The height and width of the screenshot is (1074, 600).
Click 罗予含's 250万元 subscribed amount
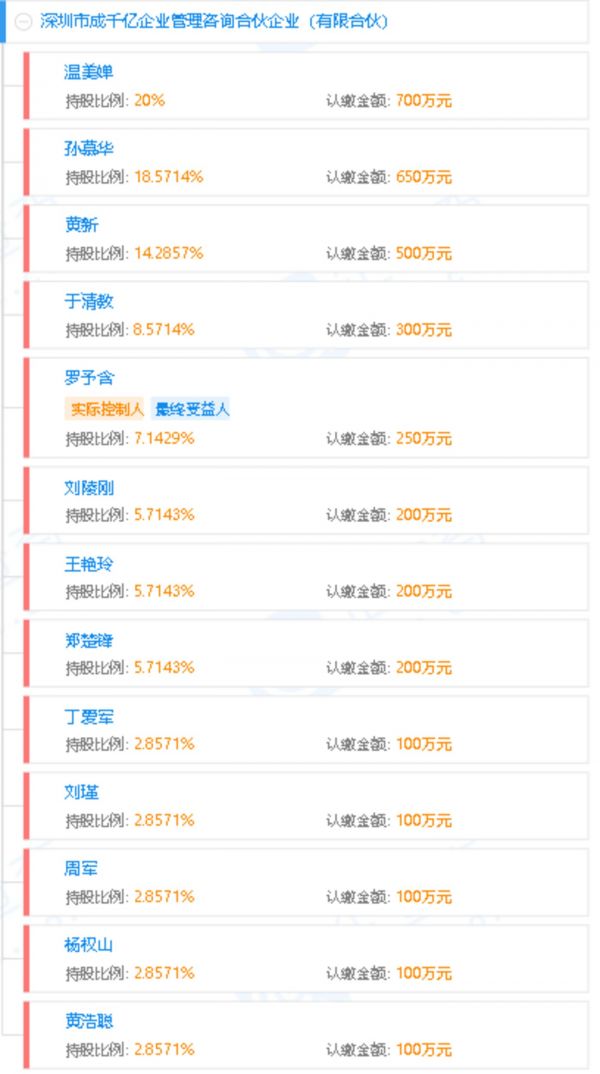pos(424,438)
